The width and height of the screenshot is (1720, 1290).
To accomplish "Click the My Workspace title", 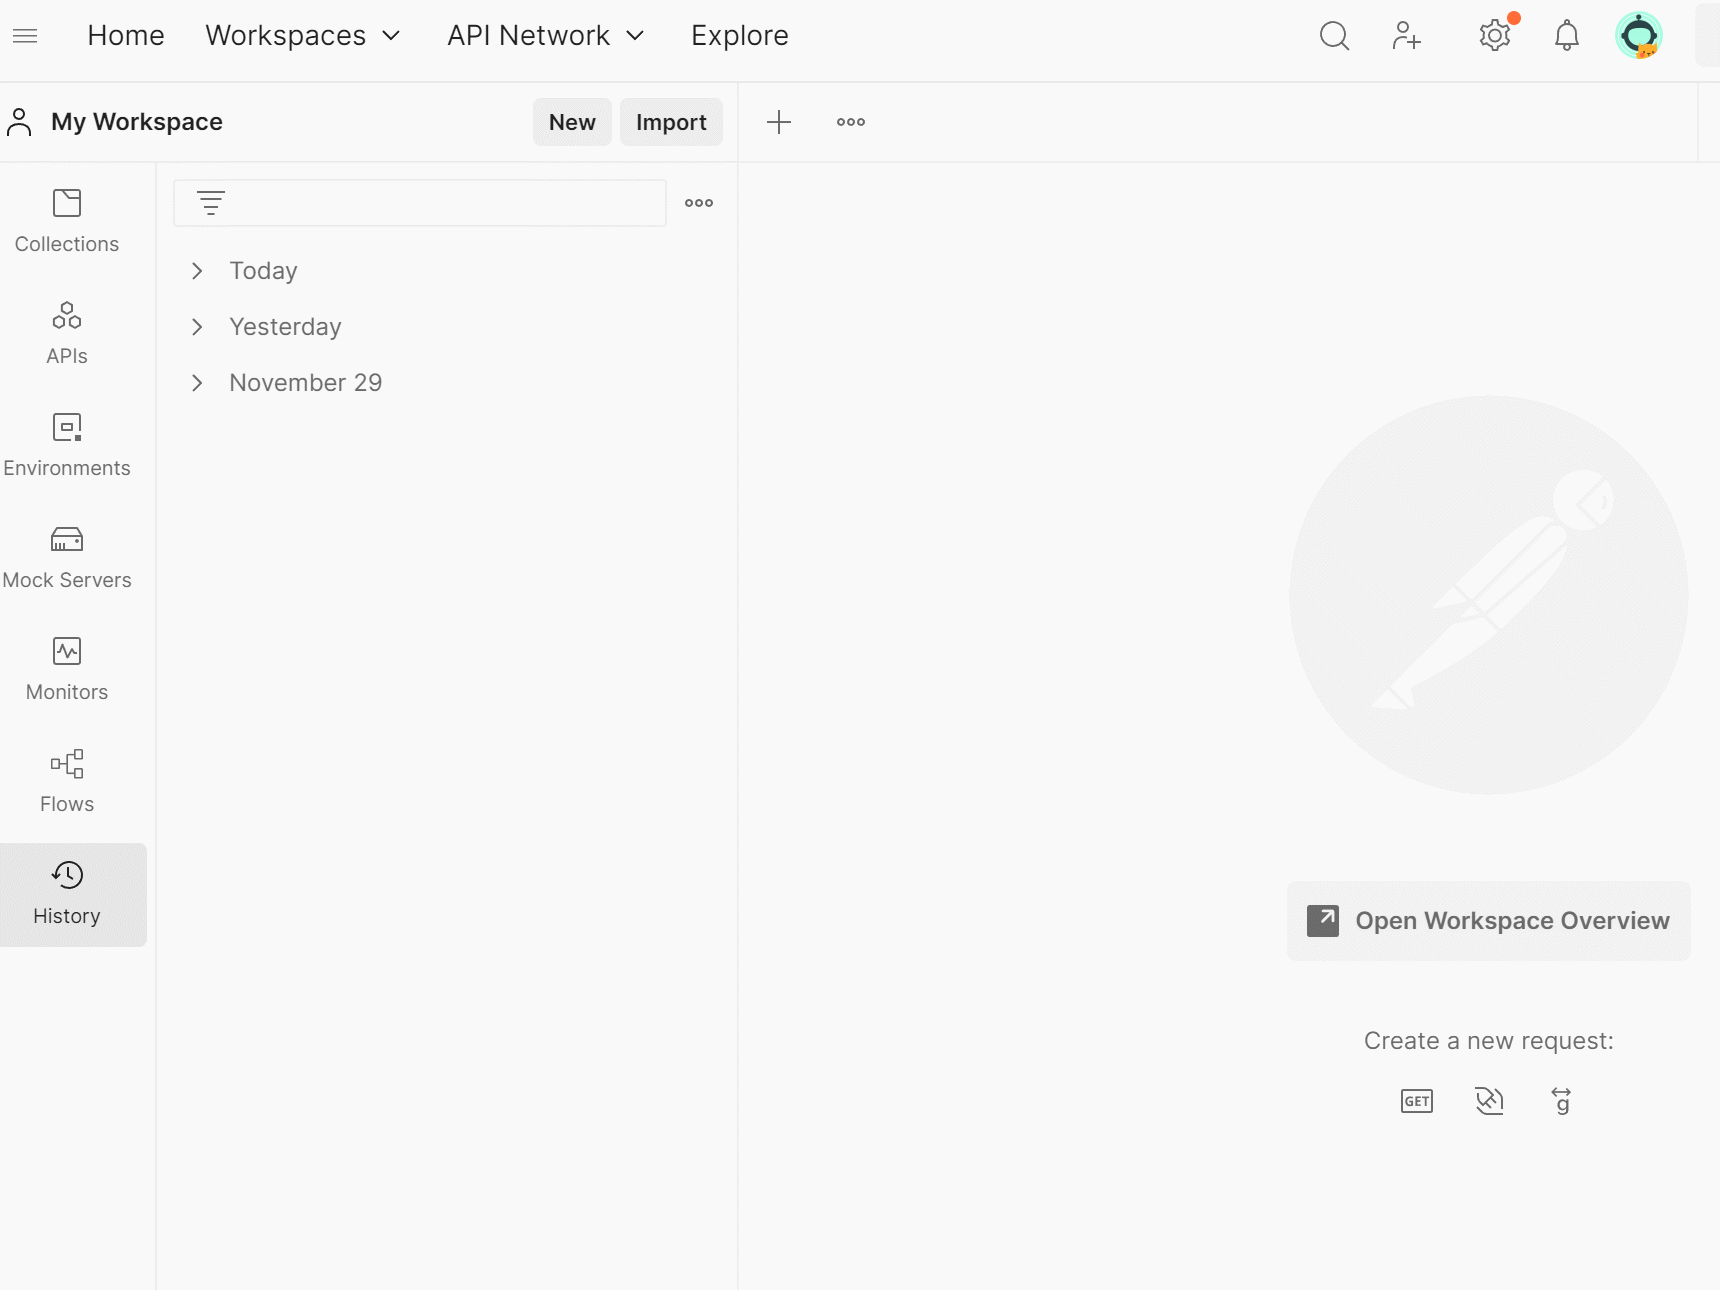I will (x=137, y=122).
